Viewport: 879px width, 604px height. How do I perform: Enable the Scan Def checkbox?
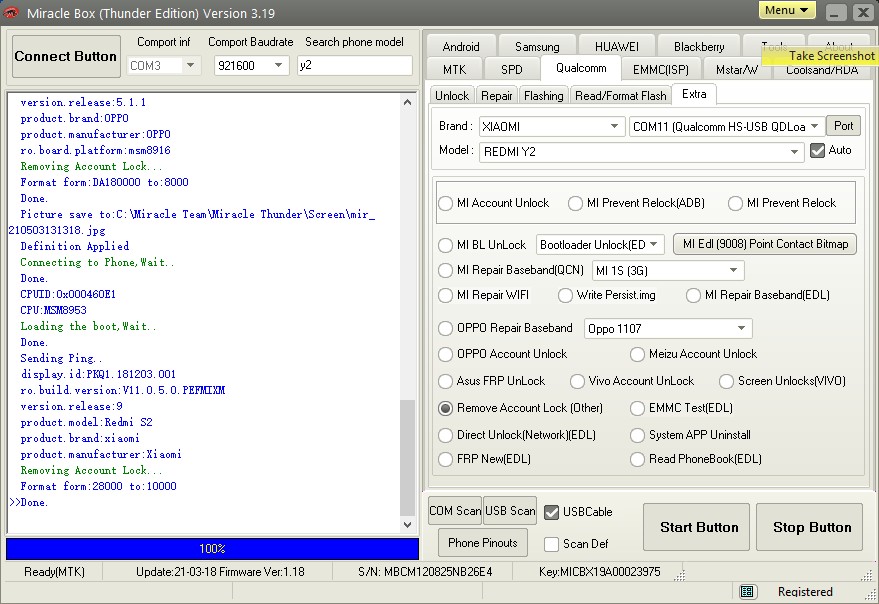click(x=552, y=544)
